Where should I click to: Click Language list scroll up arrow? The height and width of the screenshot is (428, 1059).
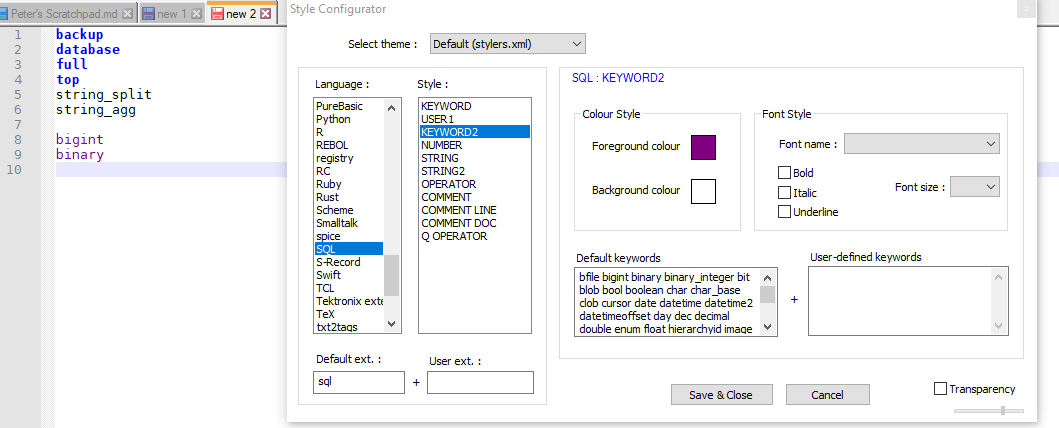(392, 107)
